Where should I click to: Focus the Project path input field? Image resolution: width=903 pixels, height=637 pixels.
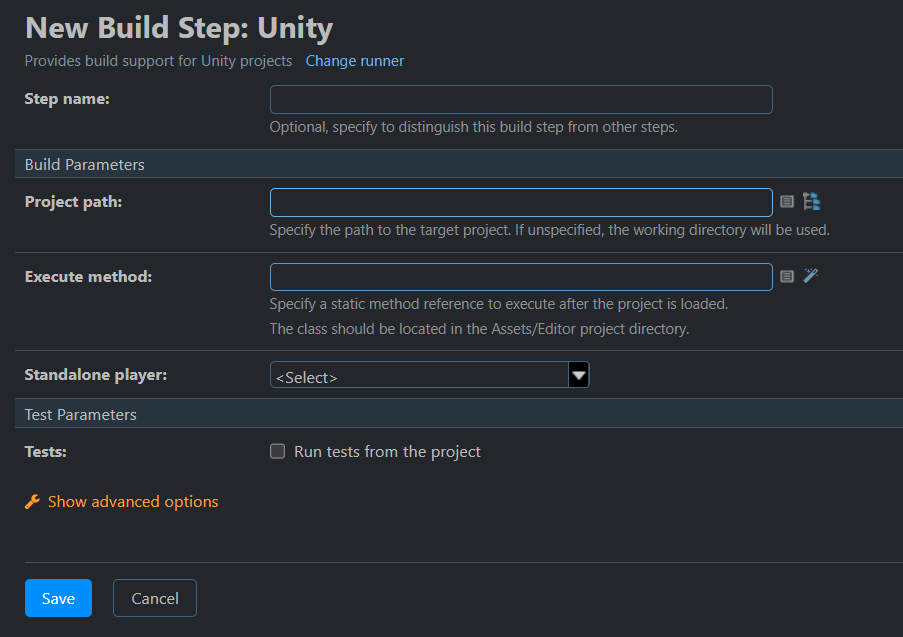521,203
